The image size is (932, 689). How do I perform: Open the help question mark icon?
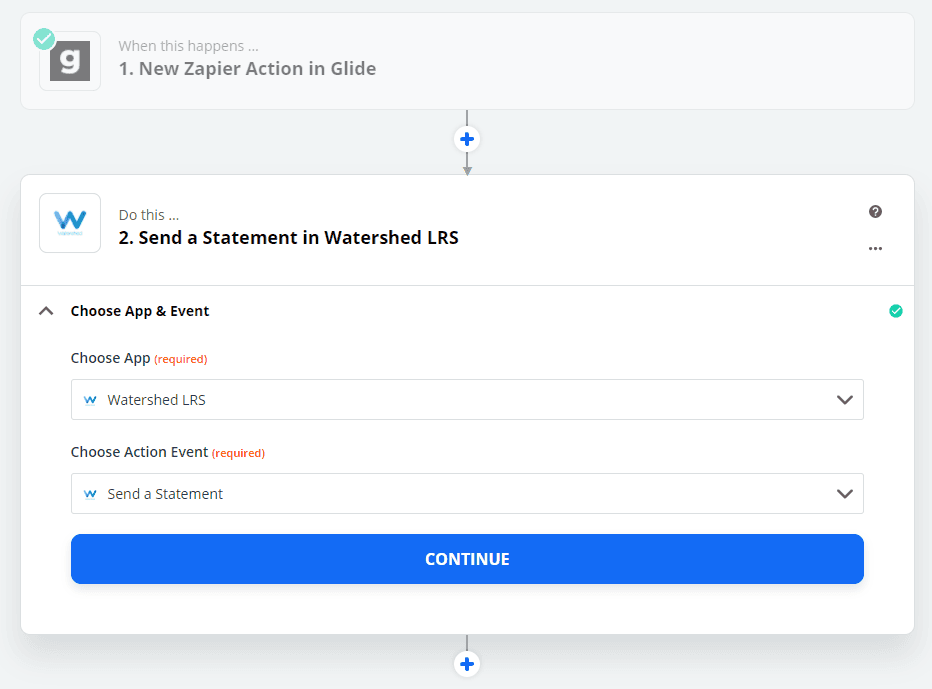(875, 212)
